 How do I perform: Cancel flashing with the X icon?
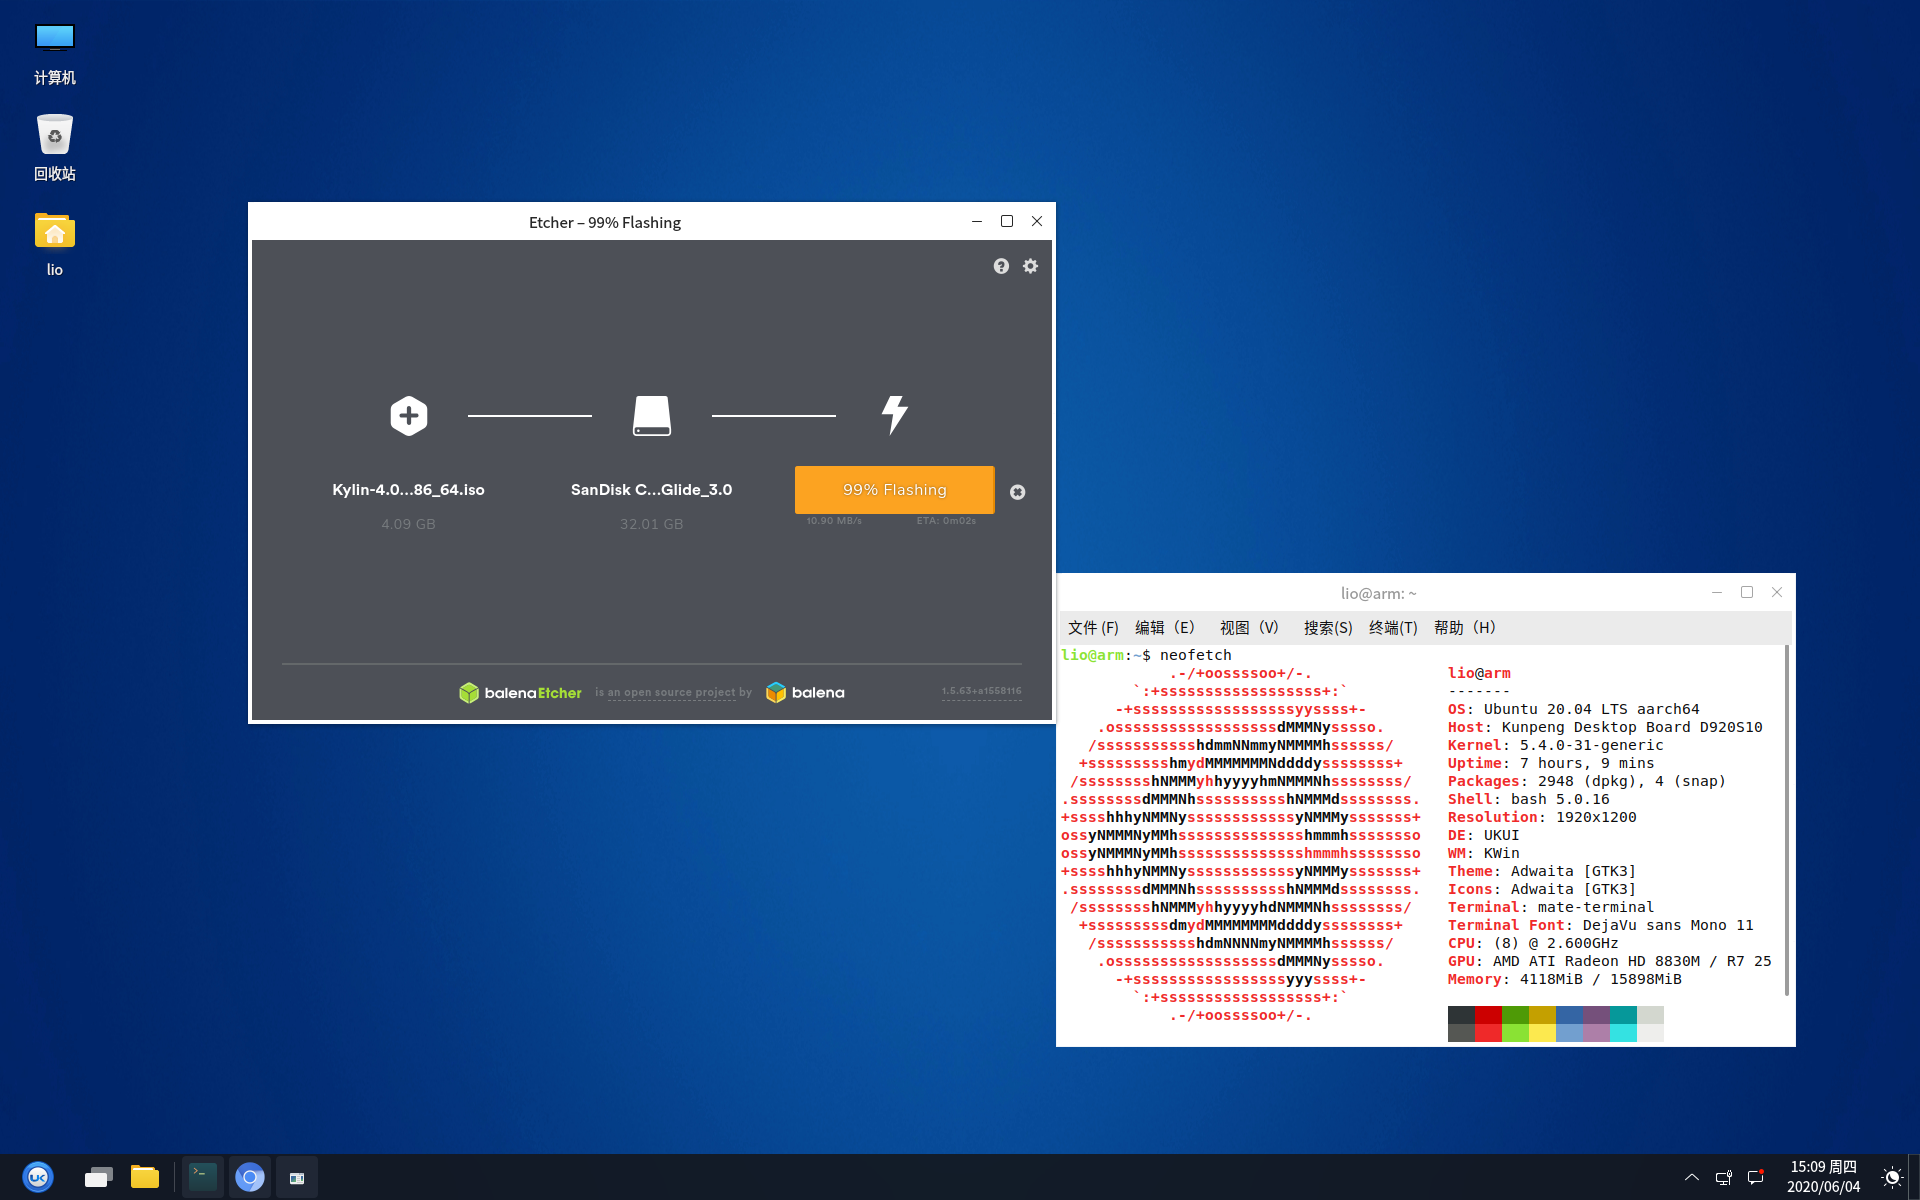coord(1017,492)
